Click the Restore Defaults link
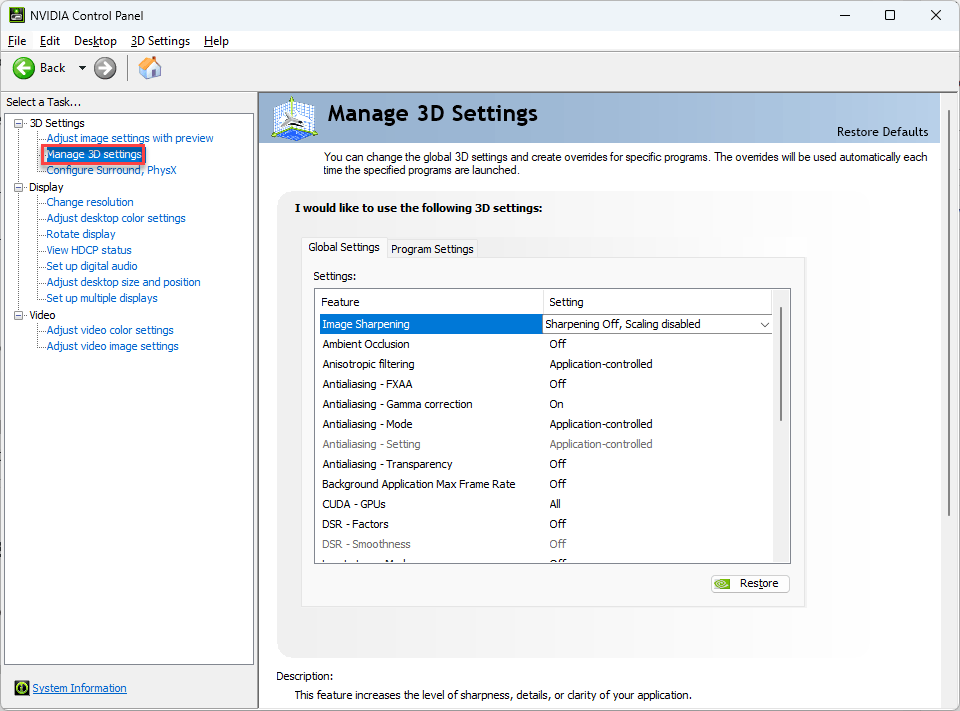Viewport: 960px width, 711px height. (882, 132)
